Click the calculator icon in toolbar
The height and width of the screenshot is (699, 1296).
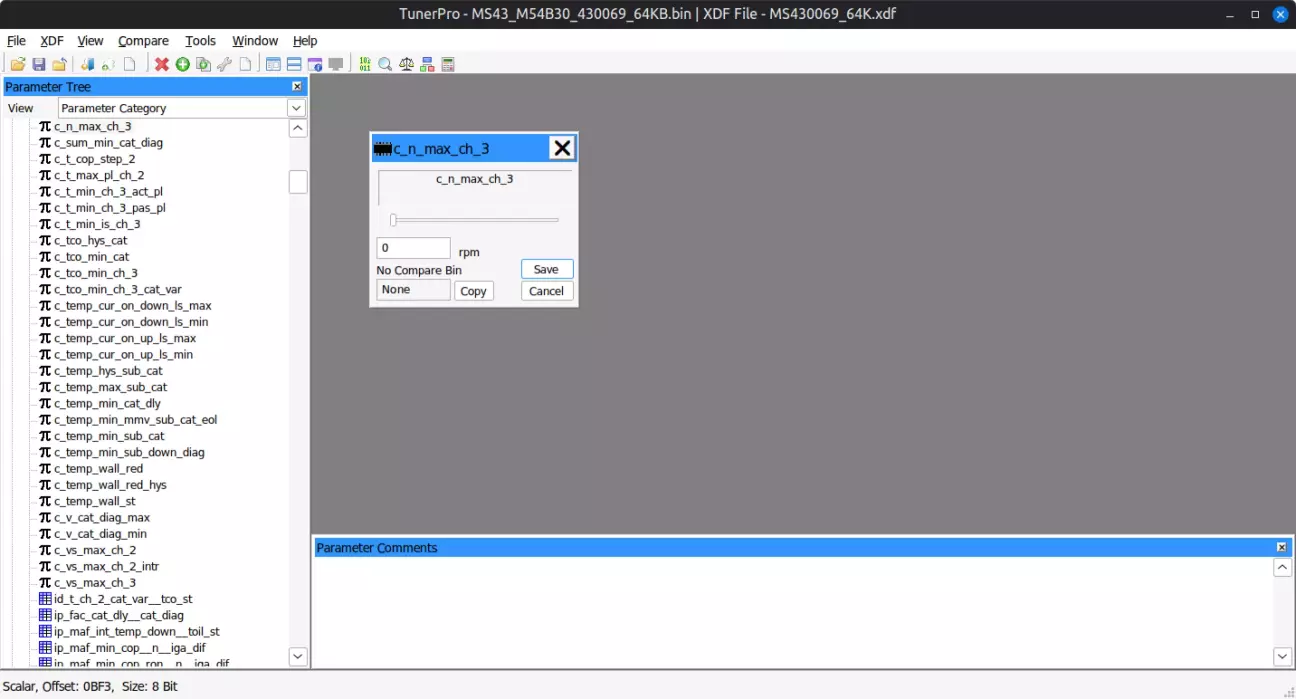click(x=448, y=65)
